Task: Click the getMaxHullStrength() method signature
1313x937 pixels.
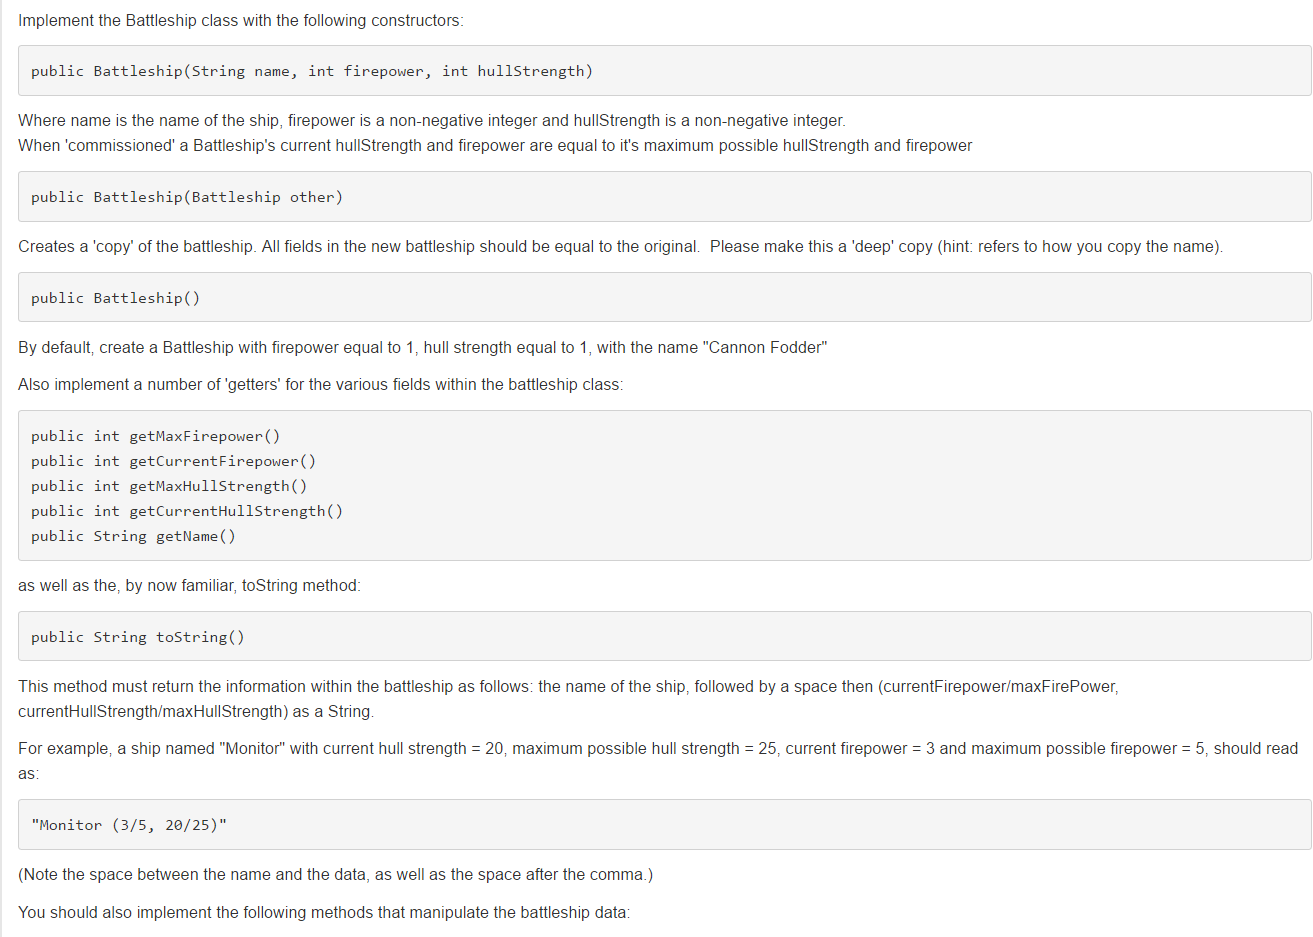Action: 169,486
